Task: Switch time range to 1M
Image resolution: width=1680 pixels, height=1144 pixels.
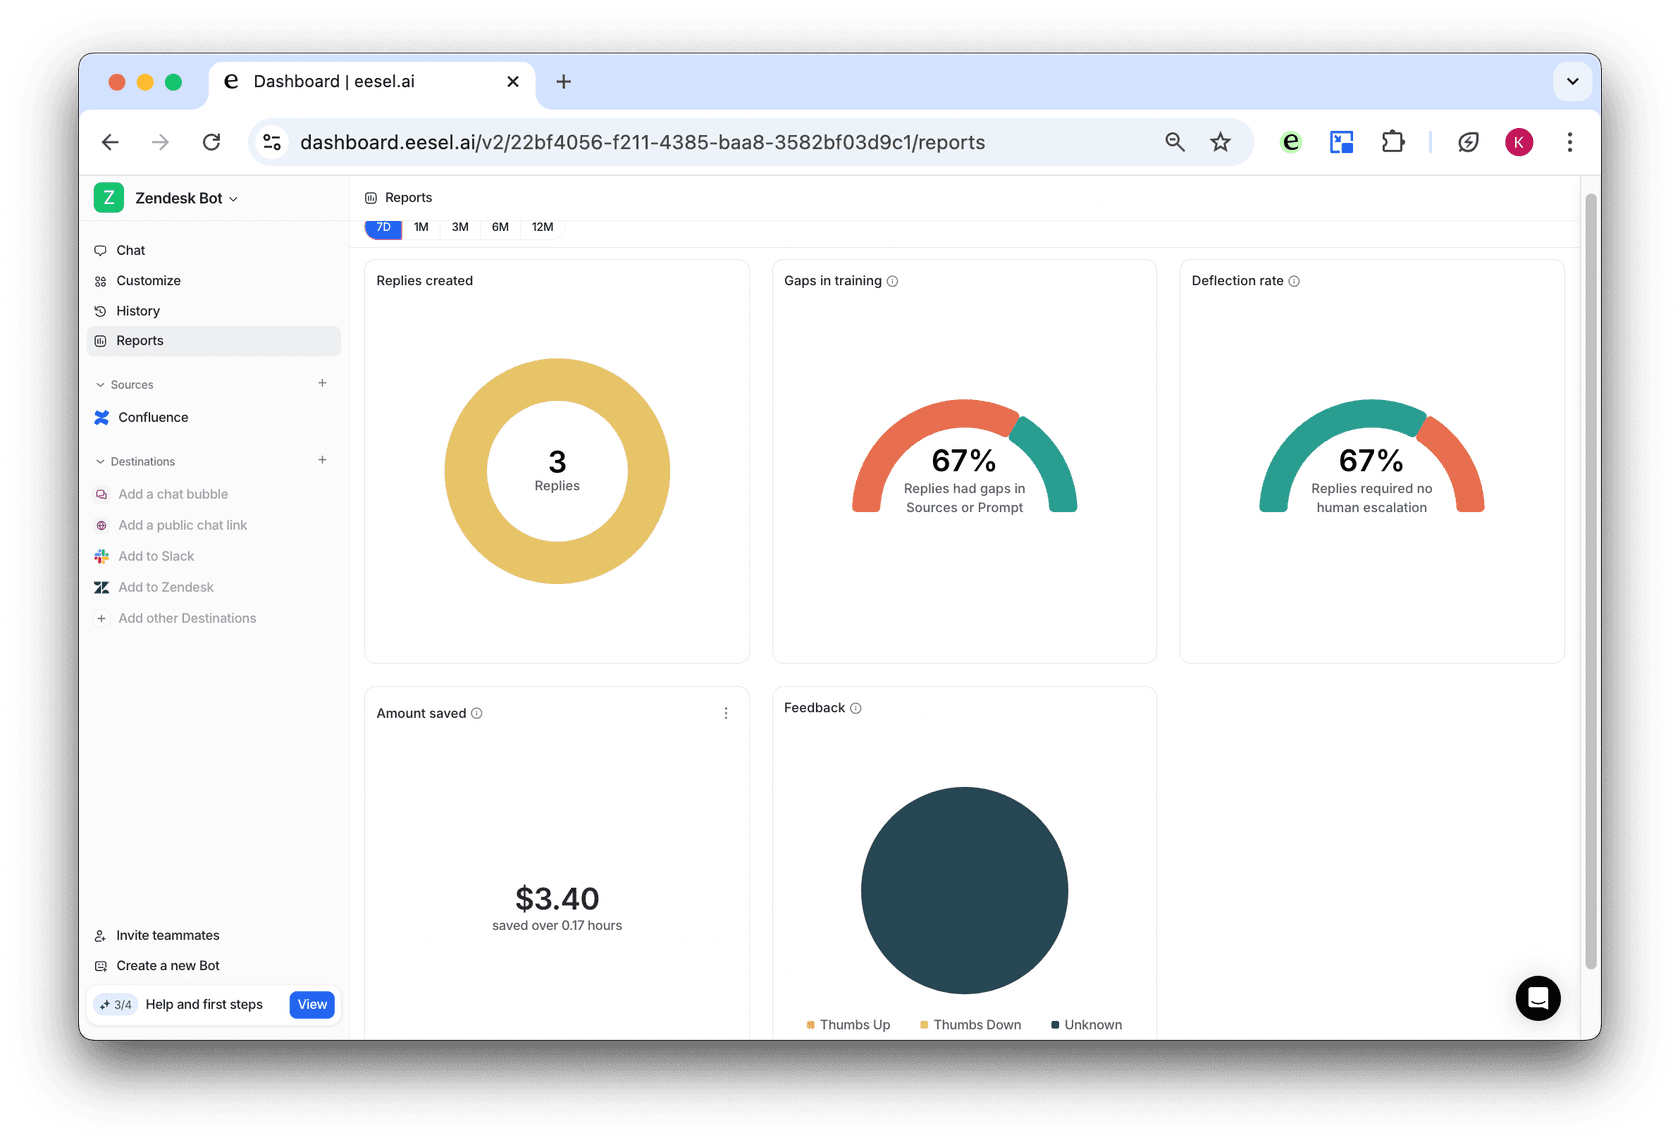Action: tap(421, 227)
